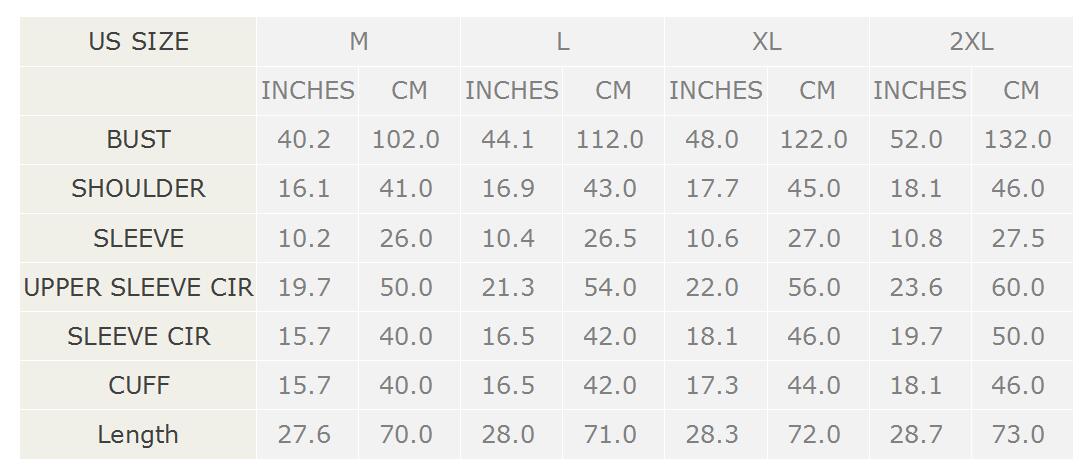Image resolution: width=1091 pixels, height=473 pixels.
Task: Select the M size column header
Action: [x=358, y=42]
